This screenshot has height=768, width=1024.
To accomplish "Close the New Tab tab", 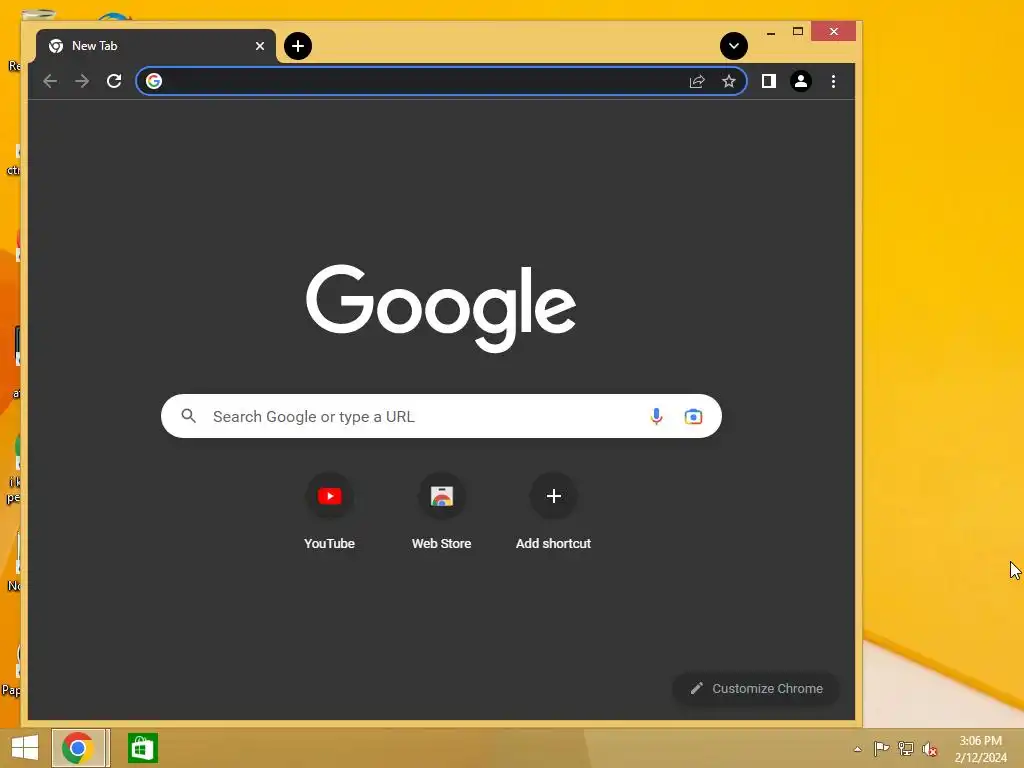I will click(260, 46).
